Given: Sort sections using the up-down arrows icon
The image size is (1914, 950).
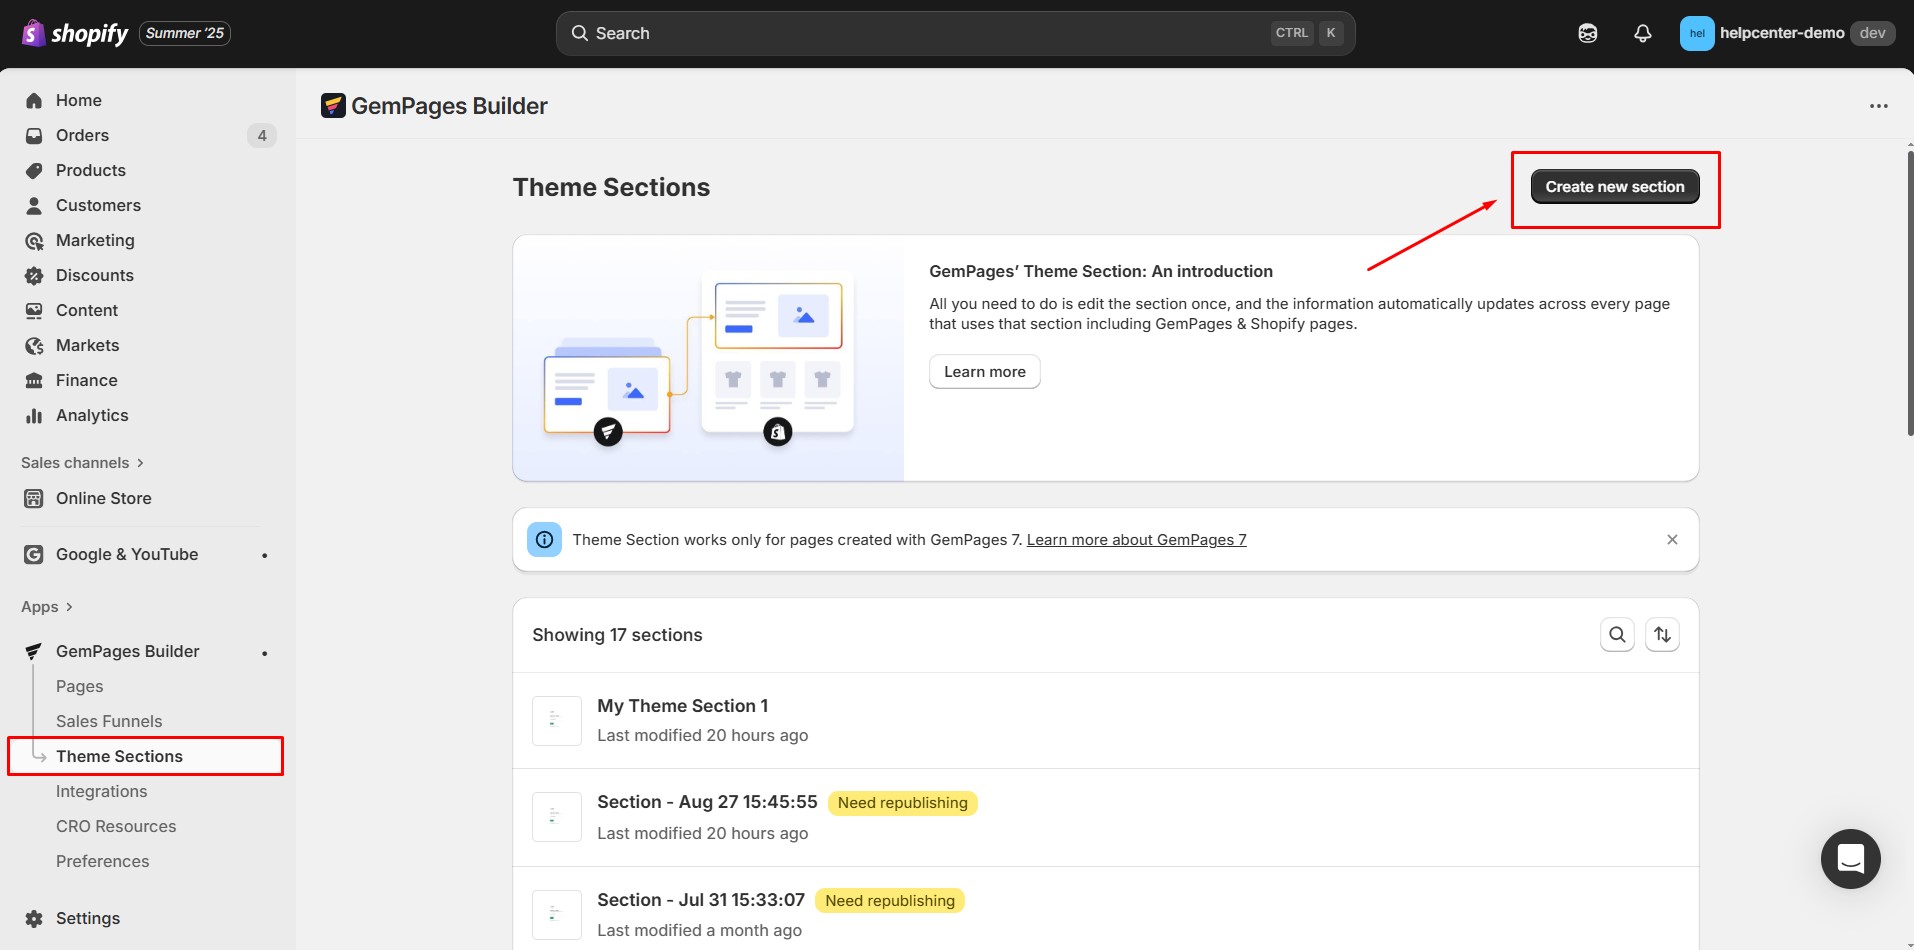Looking at the screenshot, I should pos(1663,634).
